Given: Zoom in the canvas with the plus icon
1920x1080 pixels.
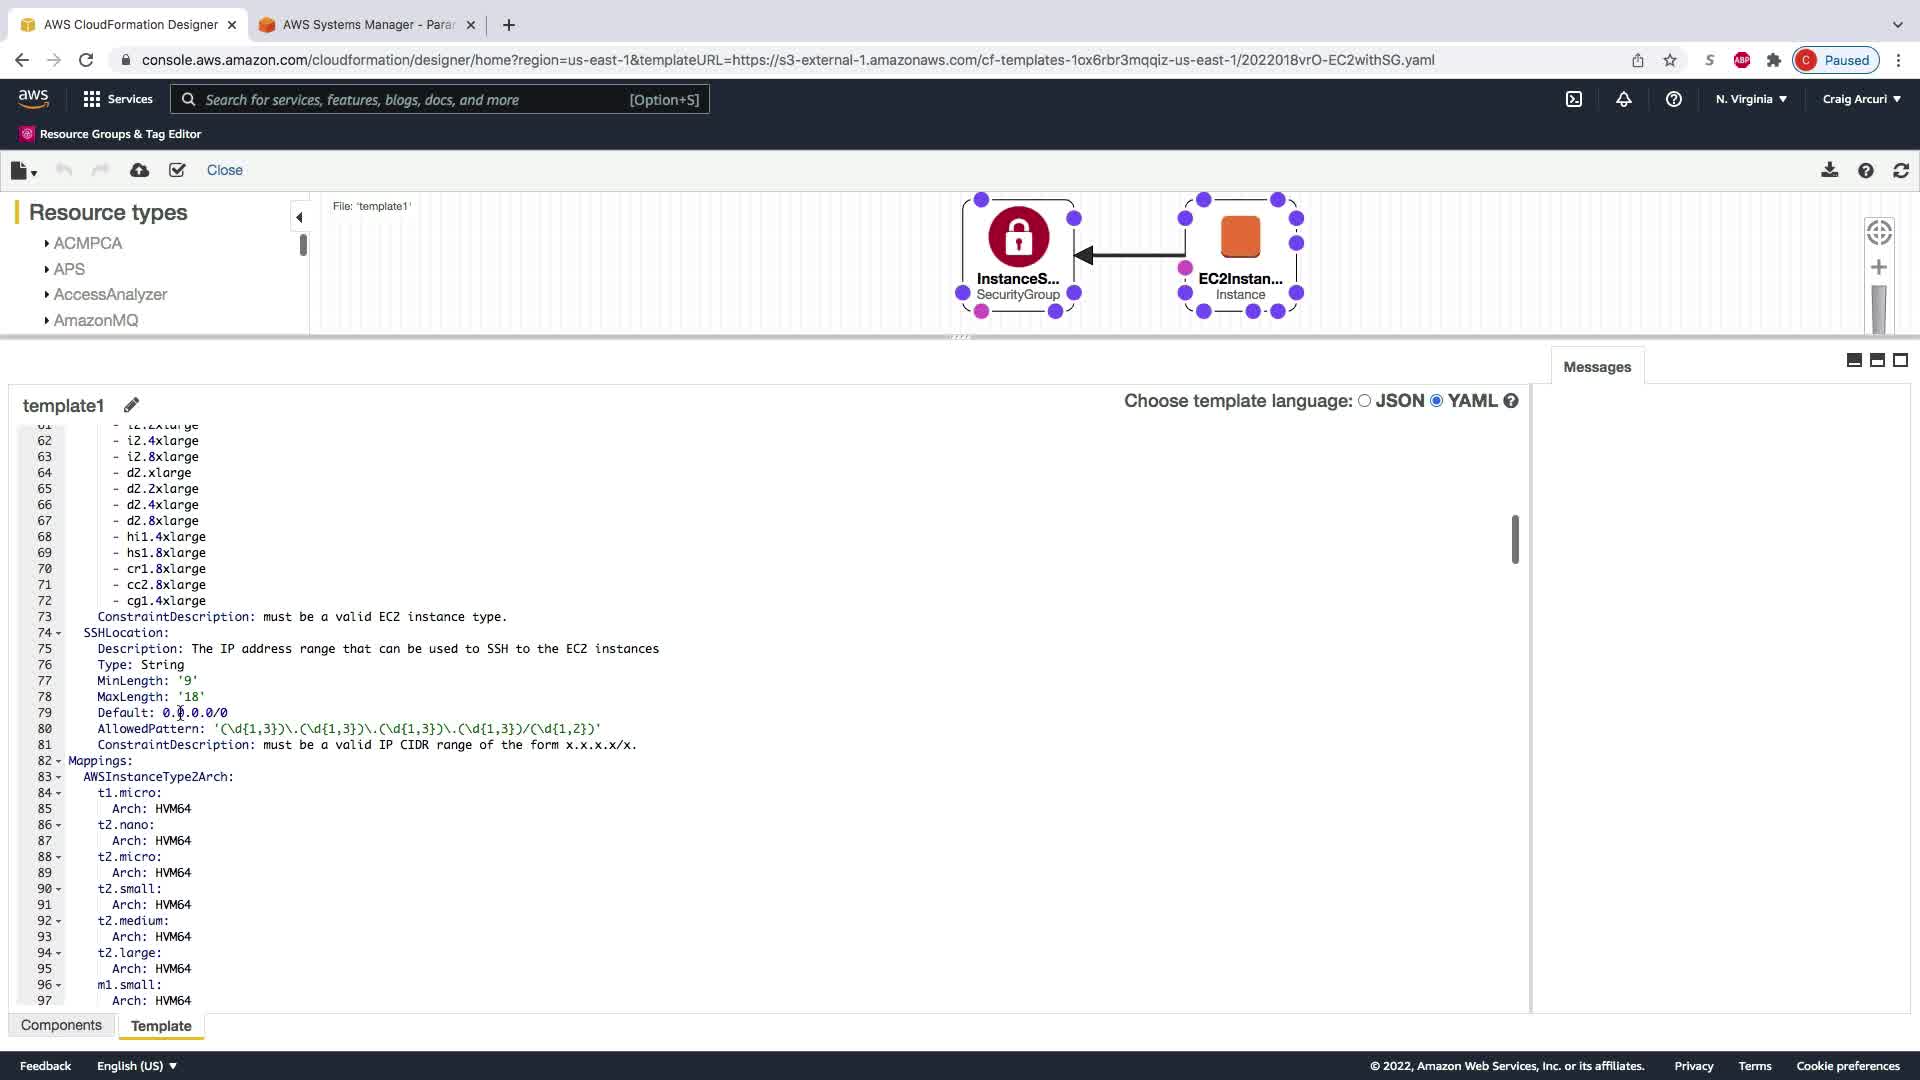Looking at the screenshot, I should tap(1879, 267).
